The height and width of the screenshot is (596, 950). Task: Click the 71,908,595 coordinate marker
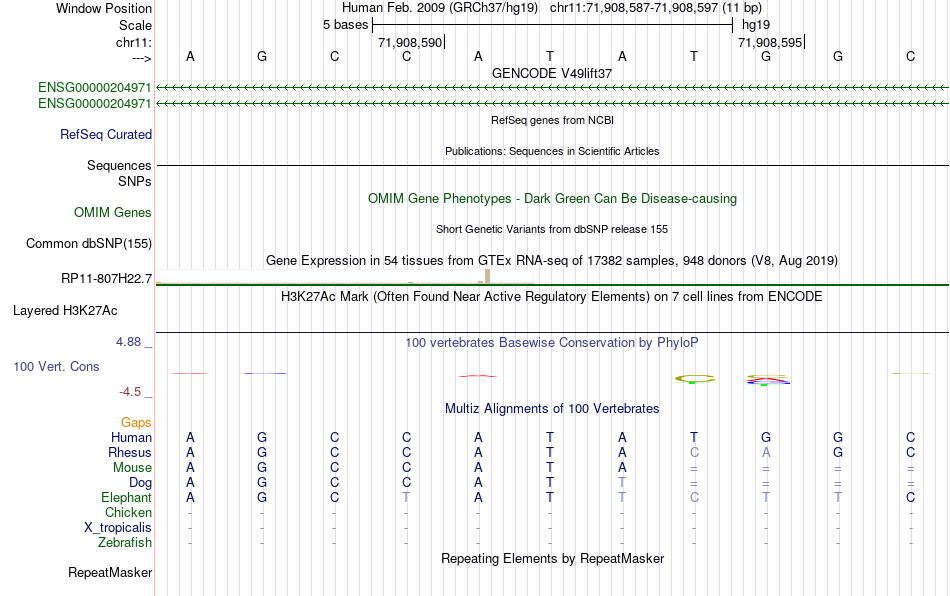tap(770, 42)
